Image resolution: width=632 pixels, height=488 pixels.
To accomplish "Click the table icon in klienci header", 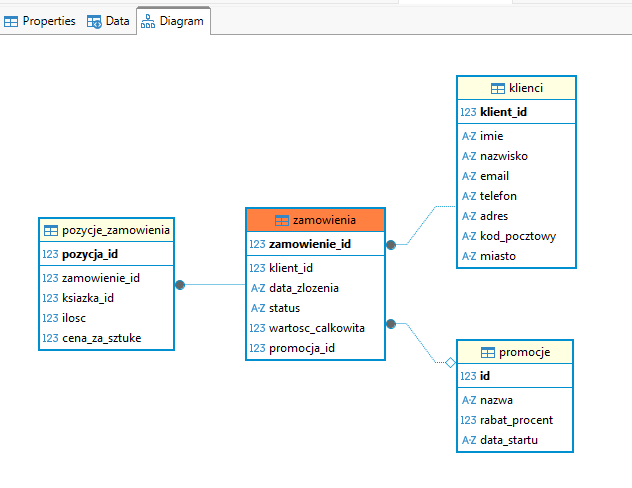I will (497, 89).
